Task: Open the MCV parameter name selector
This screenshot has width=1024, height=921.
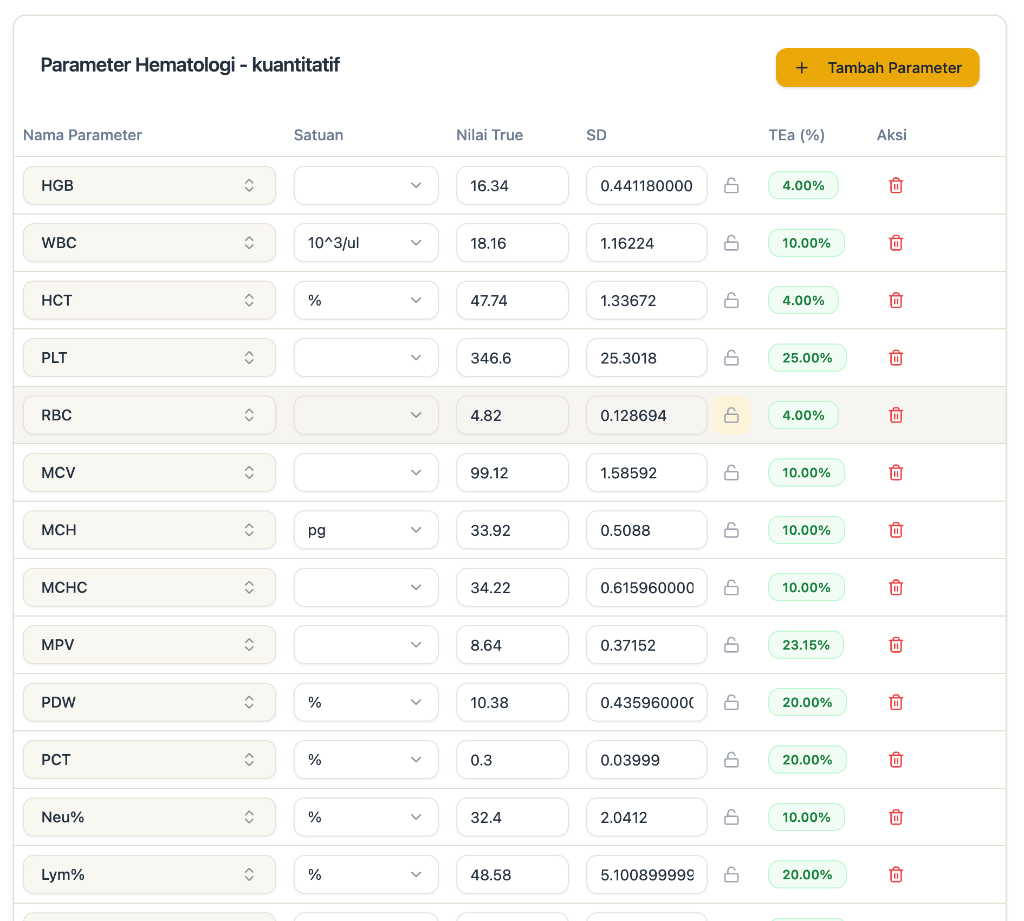Action: (x=149, y=473)
